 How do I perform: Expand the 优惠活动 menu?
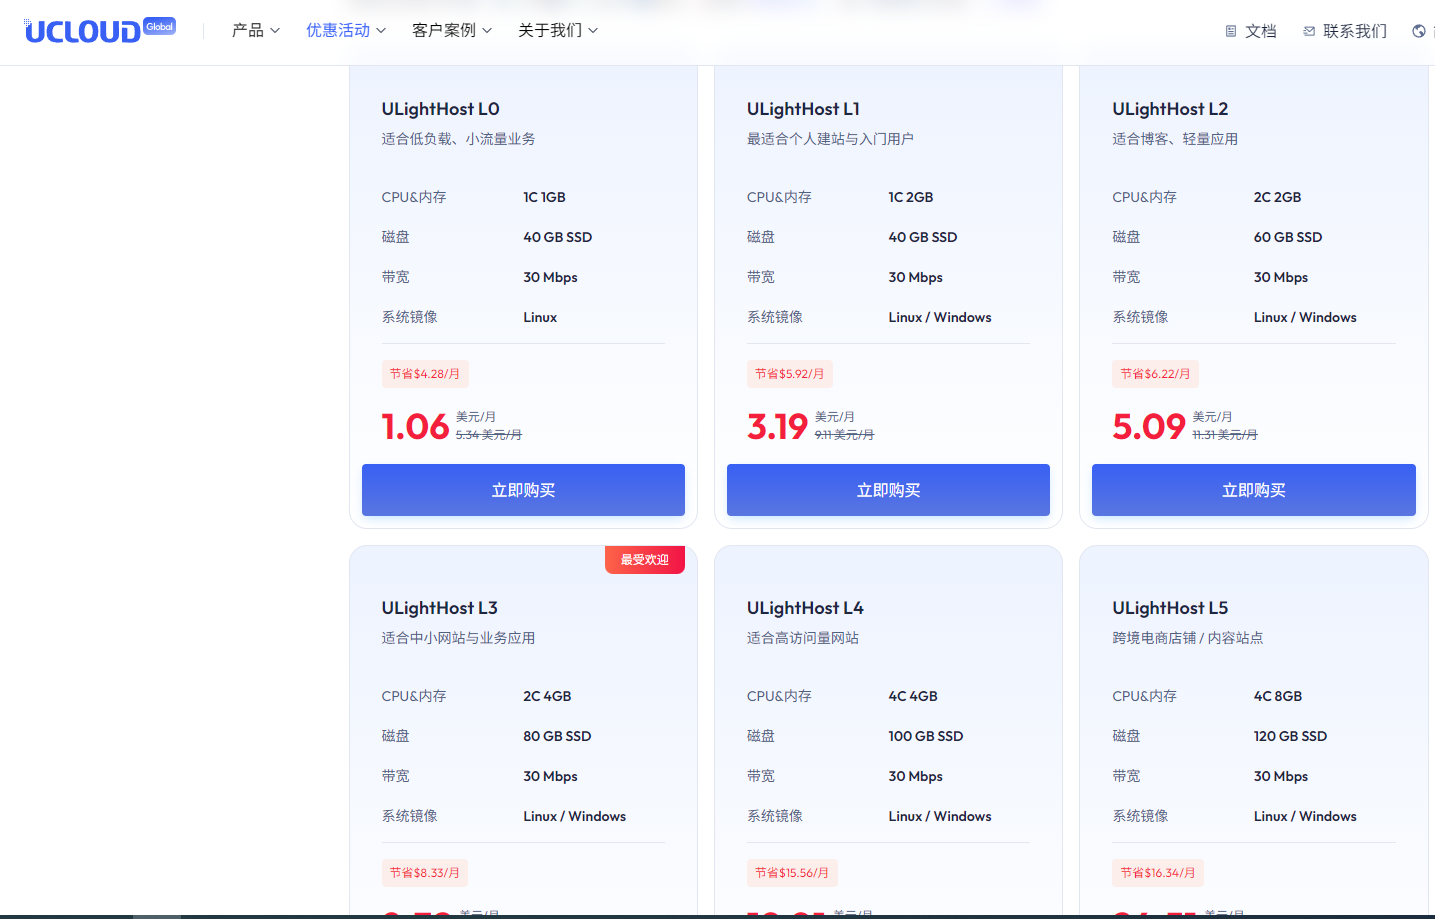[x=346, y=30]
